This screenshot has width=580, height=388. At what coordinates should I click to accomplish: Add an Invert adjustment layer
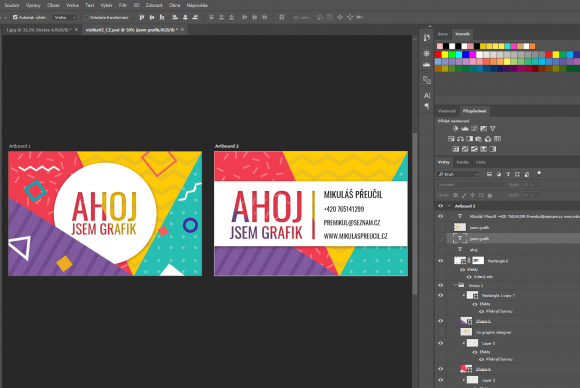(455, 149)
